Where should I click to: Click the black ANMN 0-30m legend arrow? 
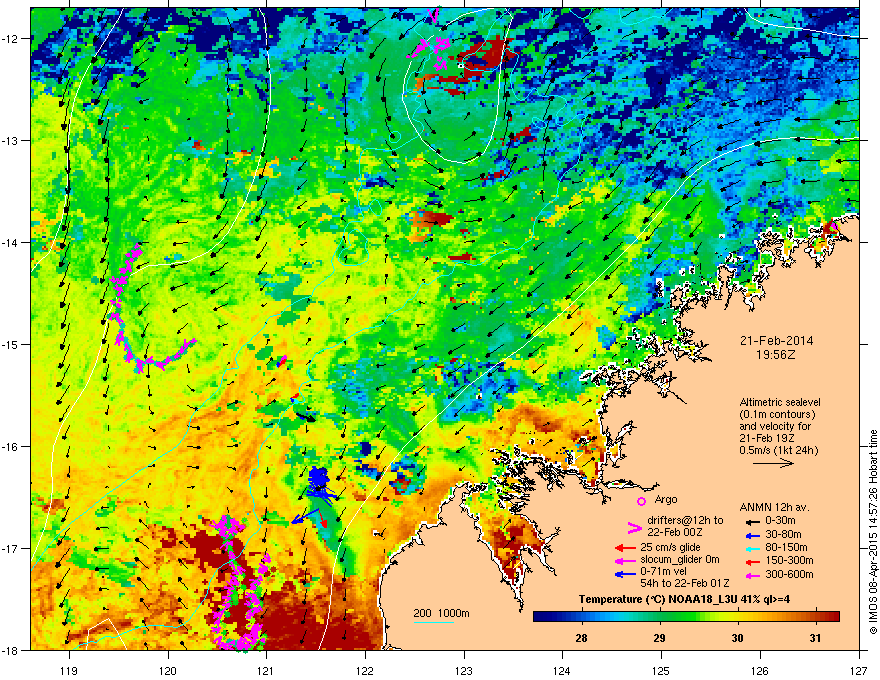752,522
